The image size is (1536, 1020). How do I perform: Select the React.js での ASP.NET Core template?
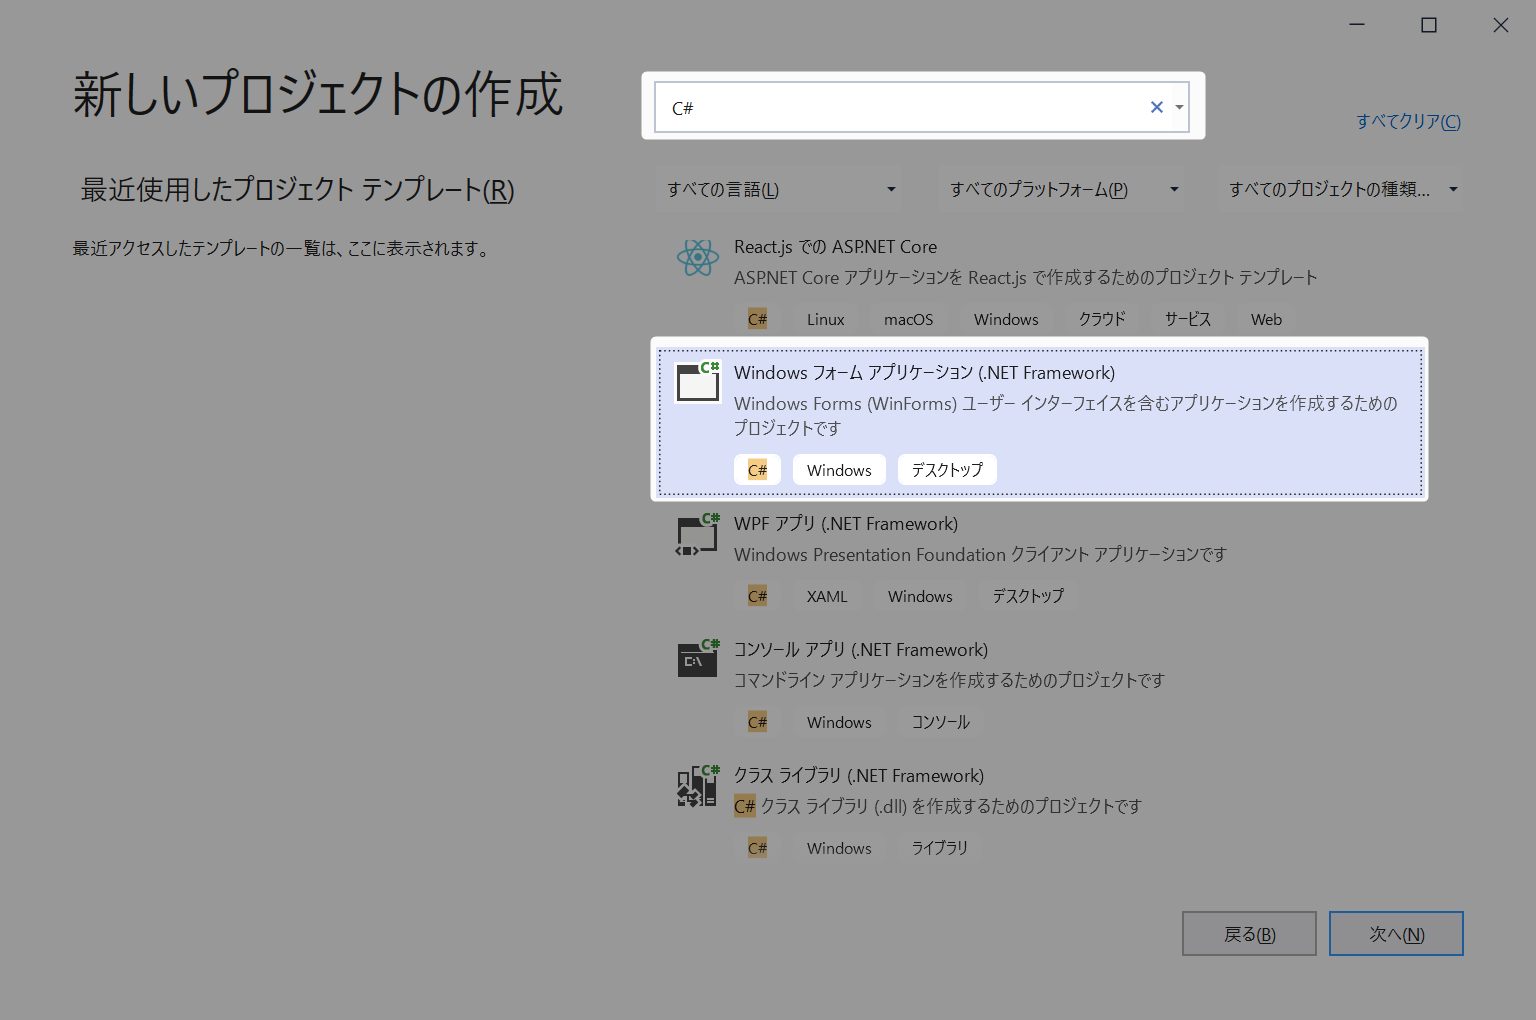[x=1040, y=282]
